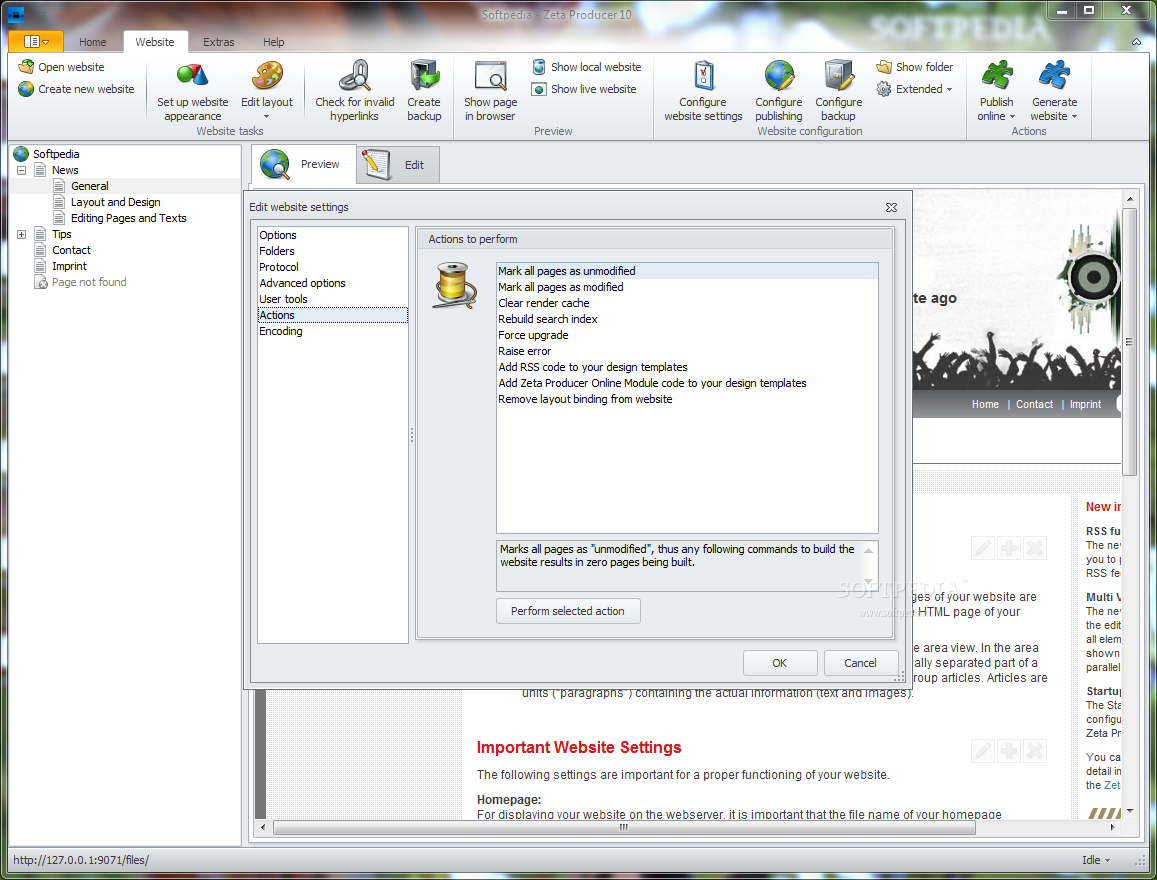Click Home link in preview navigation
Viewport: 1157px width, 880px height.
(x=985, y=404)
